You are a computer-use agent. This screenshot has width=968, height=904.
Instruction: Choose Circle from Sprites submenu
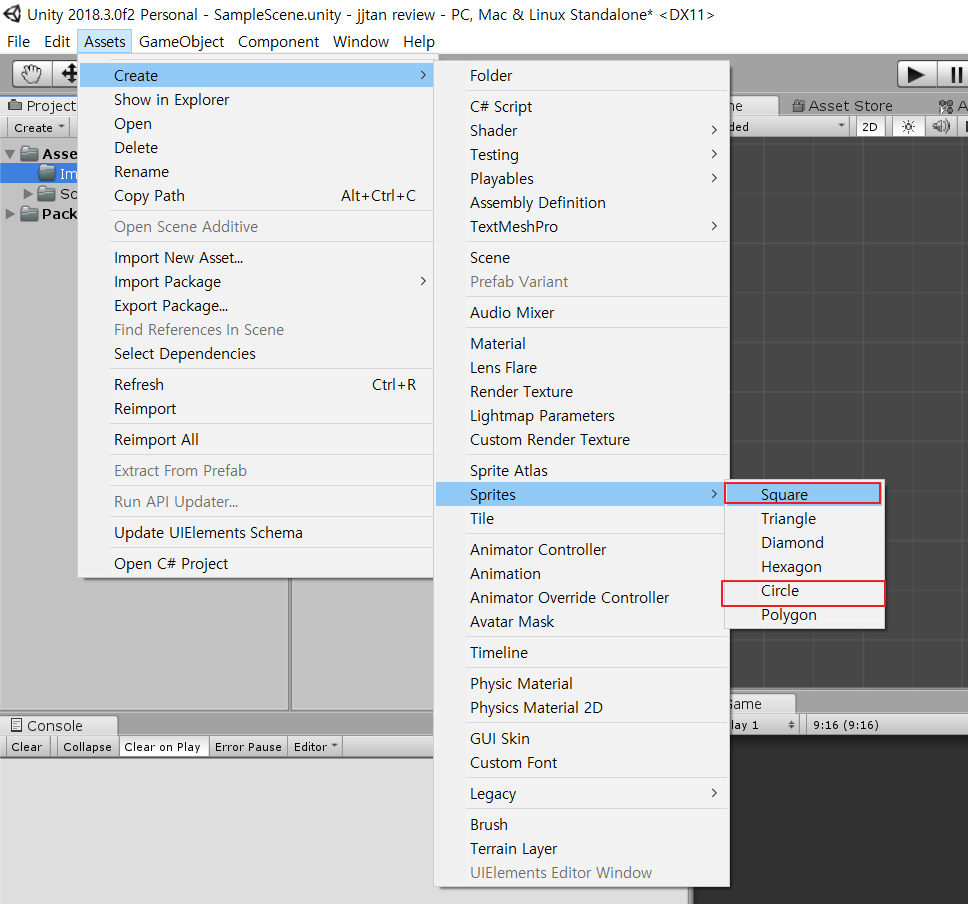click(803, 591)
